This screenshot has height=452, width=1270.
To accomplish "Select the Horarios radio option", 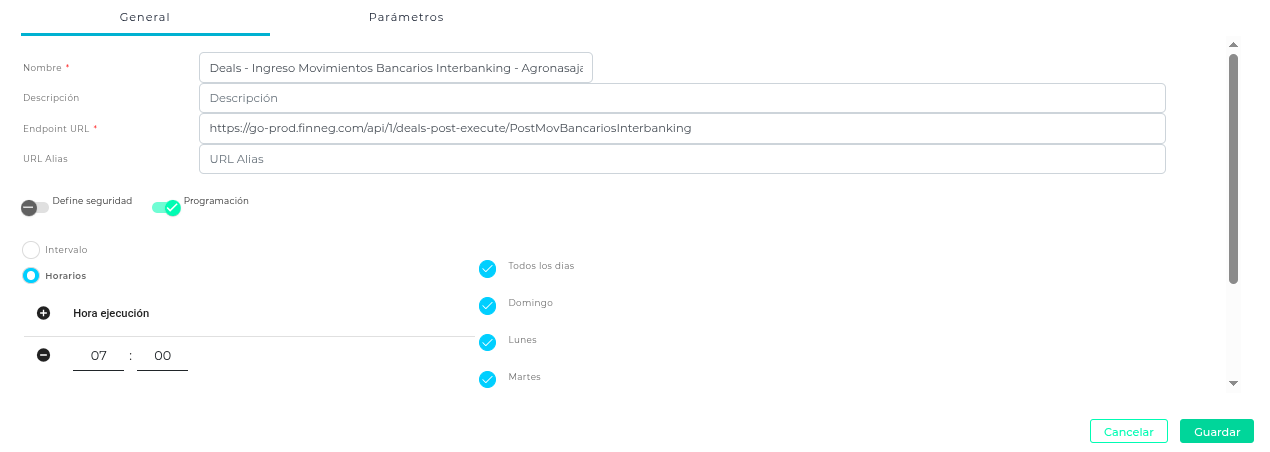I will 31,275.
